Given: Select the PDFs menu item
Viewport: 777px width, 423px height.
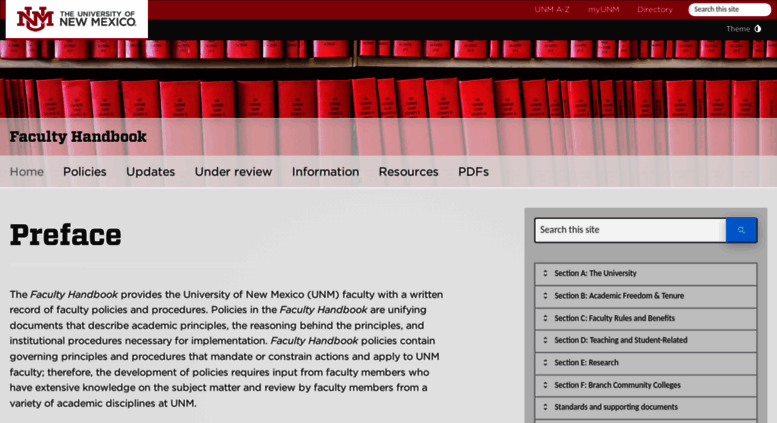Looking at the screenshot, I should point(473,171).
